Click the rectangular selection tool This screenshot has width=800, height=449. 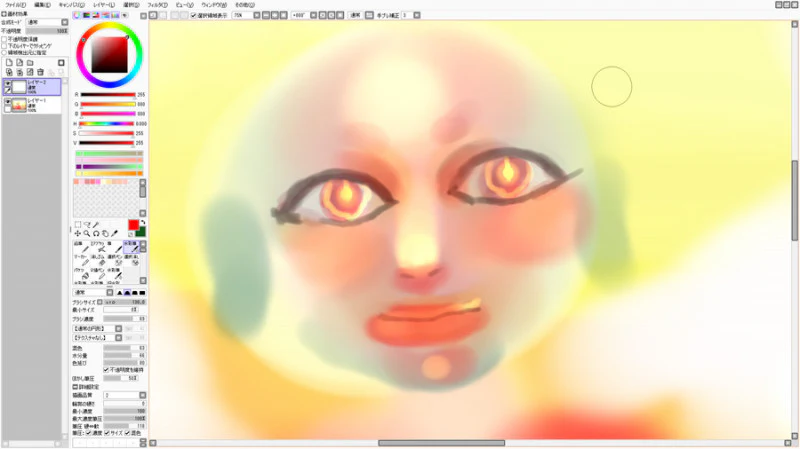click(x=78, y=224)
